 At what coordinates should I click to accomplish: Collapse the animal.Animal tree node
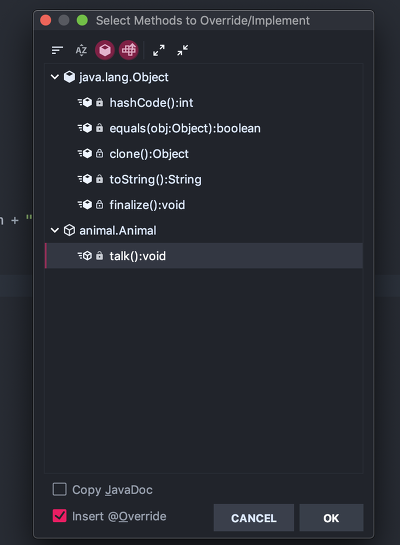[55, 230]
